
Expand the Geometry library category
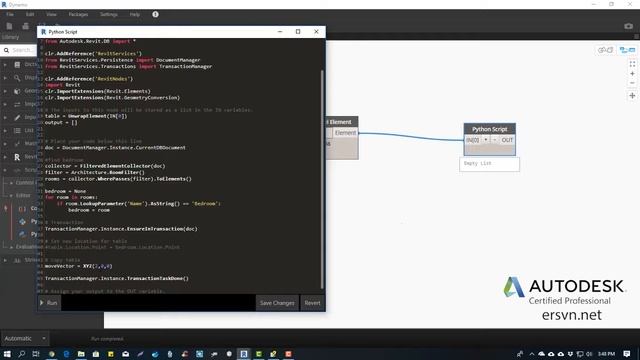[5, 91]
